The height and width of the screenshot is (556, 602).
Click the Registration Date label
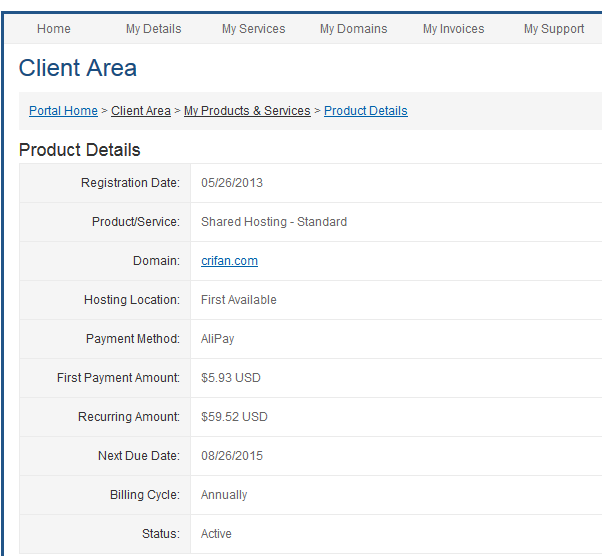pos(130,183)
